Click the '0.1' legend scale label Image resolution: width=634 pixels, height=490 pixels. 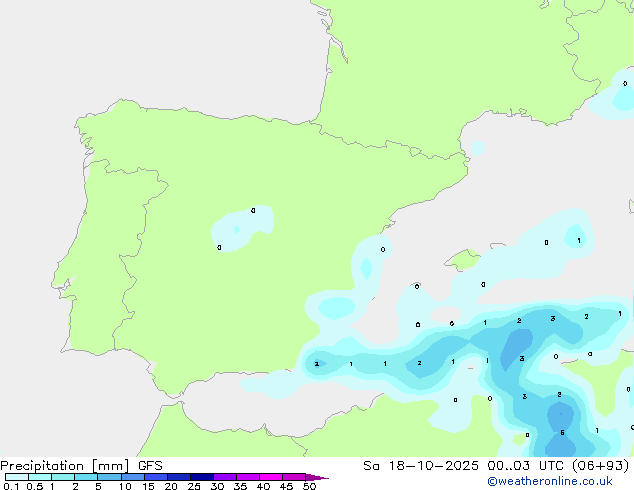pos(11,486)
